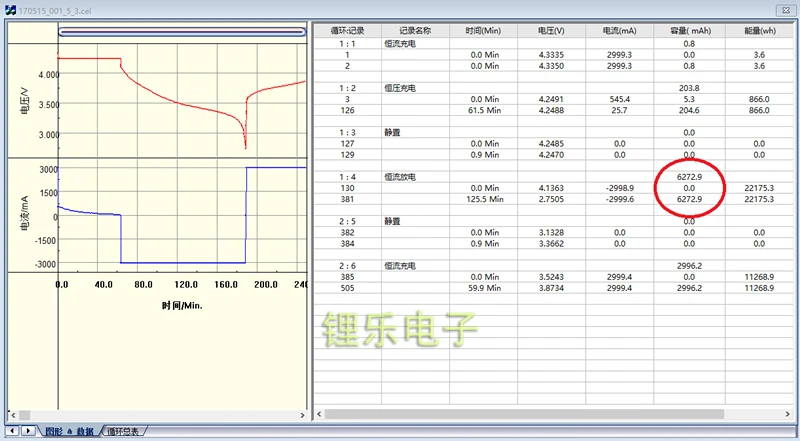Click the voltage cell 3.3662
The width and height of the screenshot is (800, 441).
click(x=551, y=243)
